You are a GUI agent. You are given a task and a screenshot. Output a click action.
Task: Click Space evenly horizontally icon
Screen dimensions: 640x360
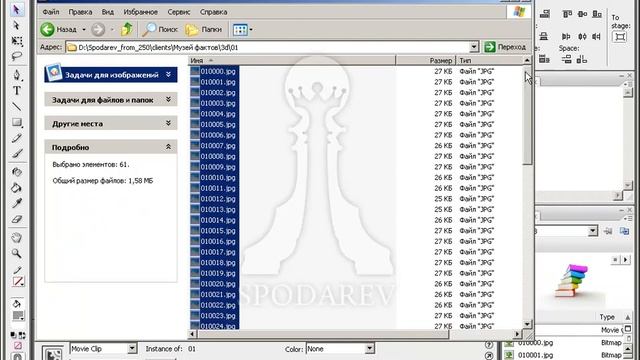click(582, 60)
